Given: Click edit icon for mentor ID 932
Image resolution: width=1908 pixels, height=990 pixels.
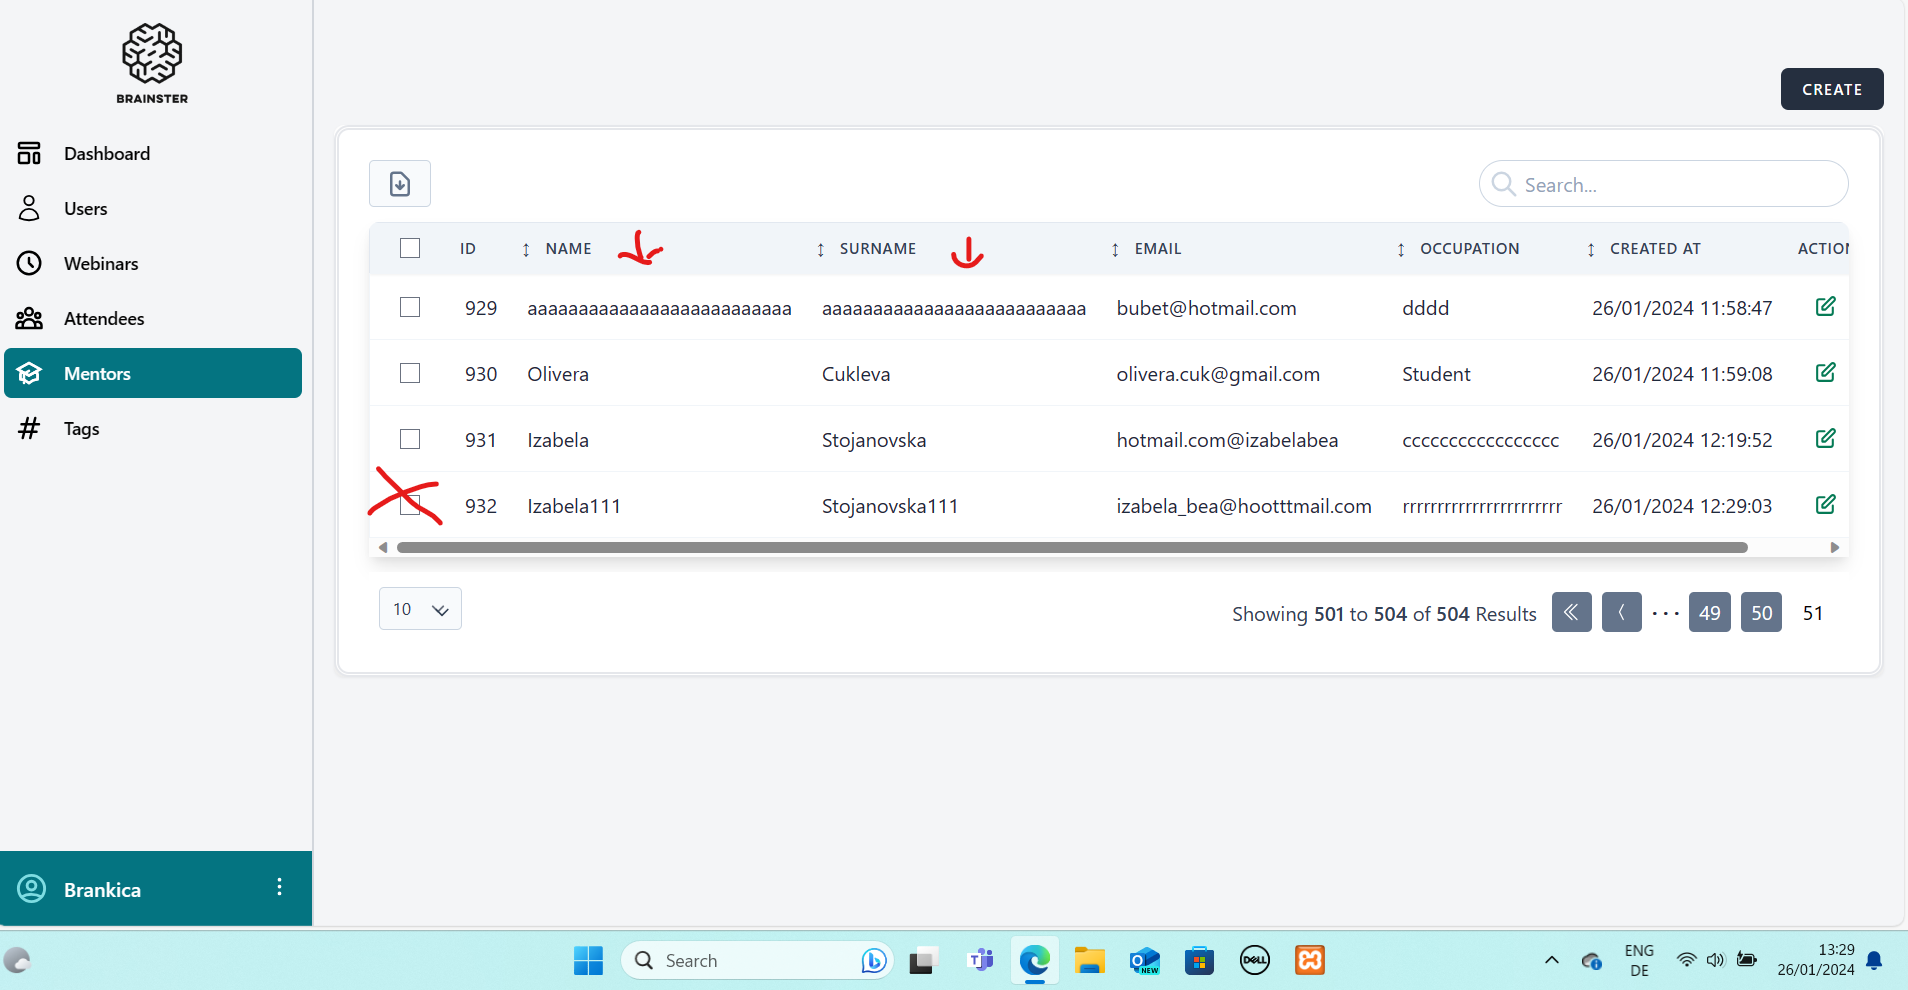Looking at the screenshot, I should point(1825,505).
